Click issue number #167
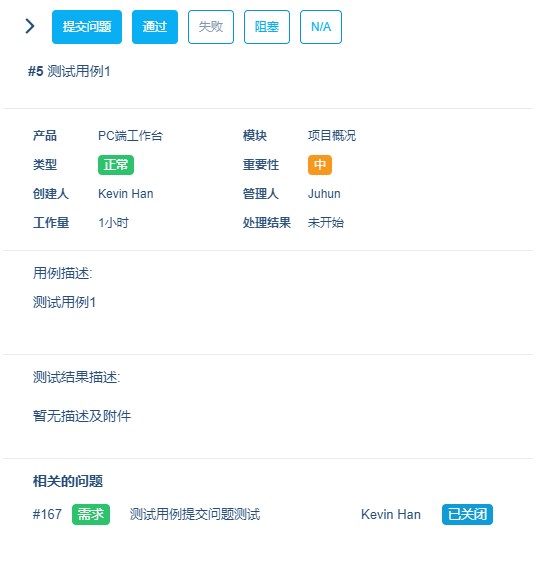Viewport: 537px width, 563px height. click(47, 515)
